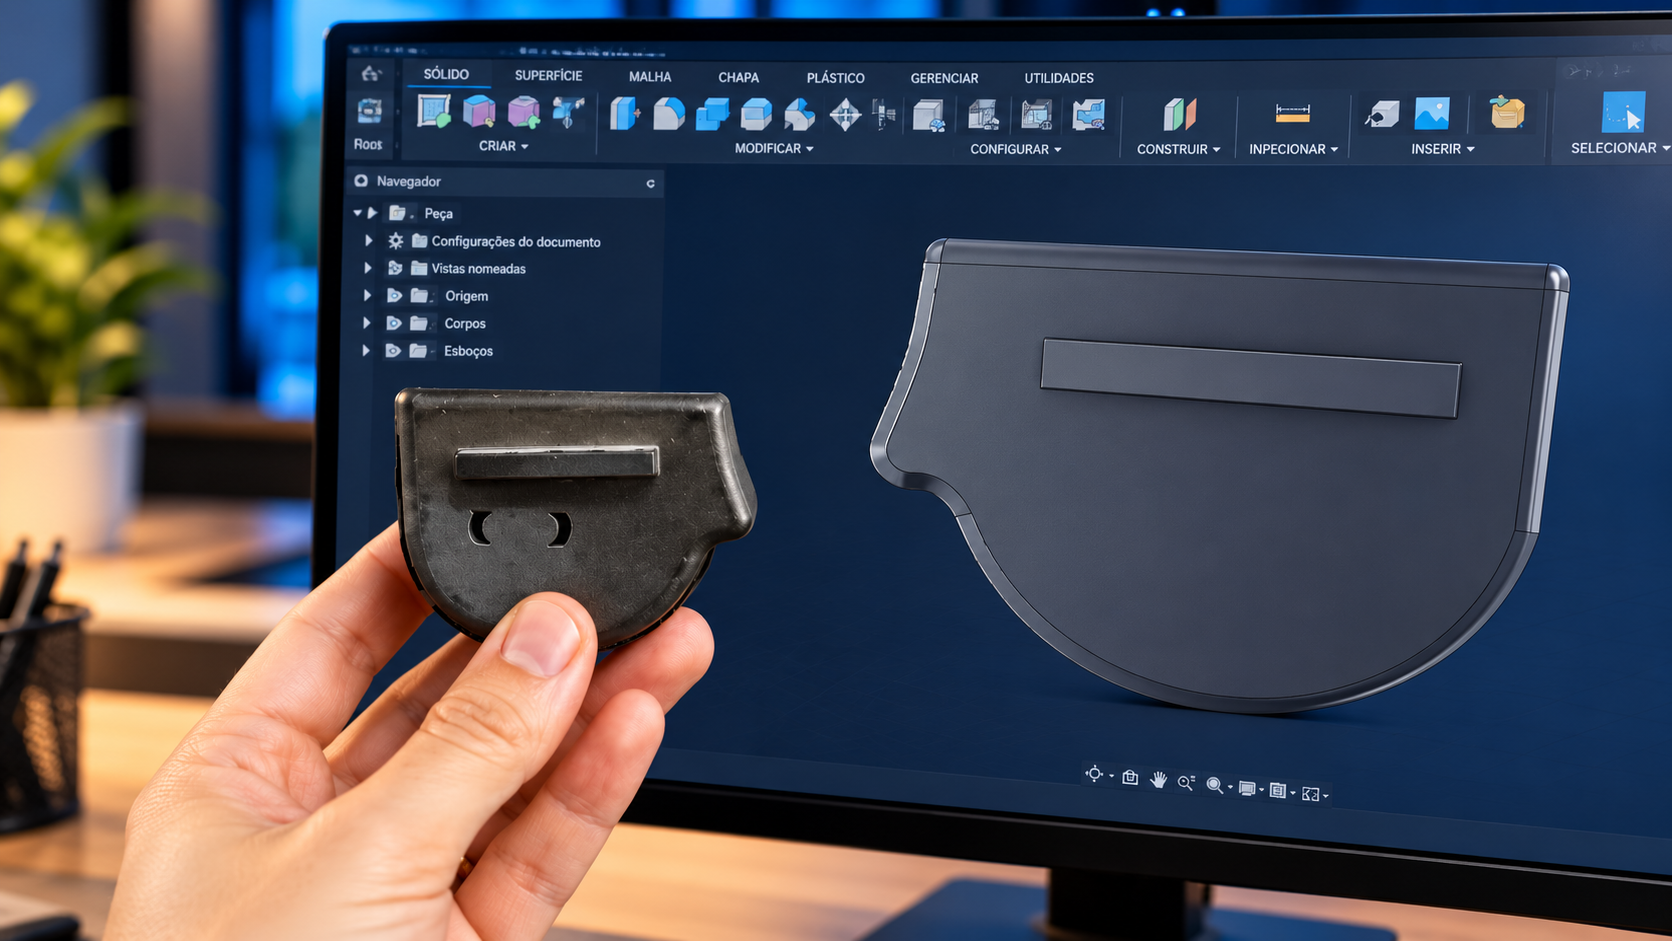Click the Pan hand icon in navigation bar
Viewport: 1672px width, 941px height.
(1158, 779)
